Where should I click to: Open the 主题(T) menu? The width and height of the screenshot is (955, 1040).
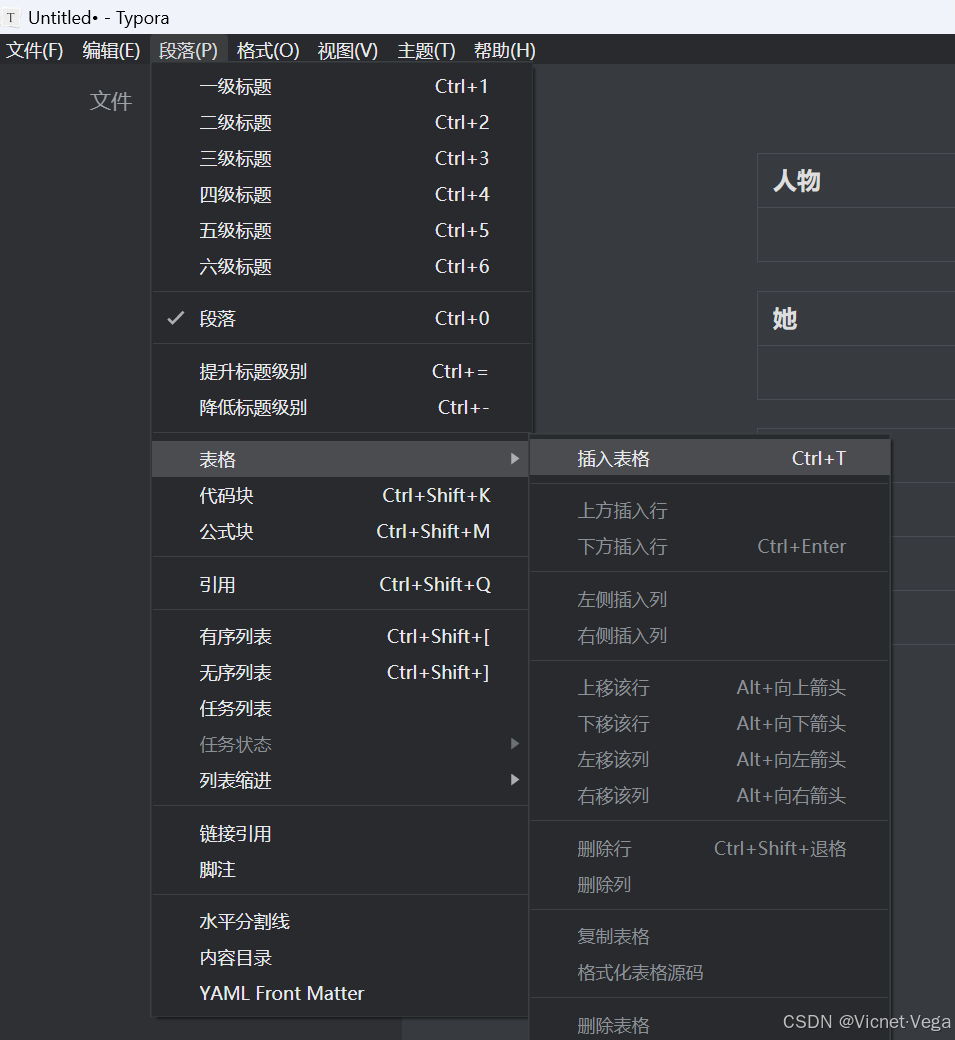coord(426,49)
